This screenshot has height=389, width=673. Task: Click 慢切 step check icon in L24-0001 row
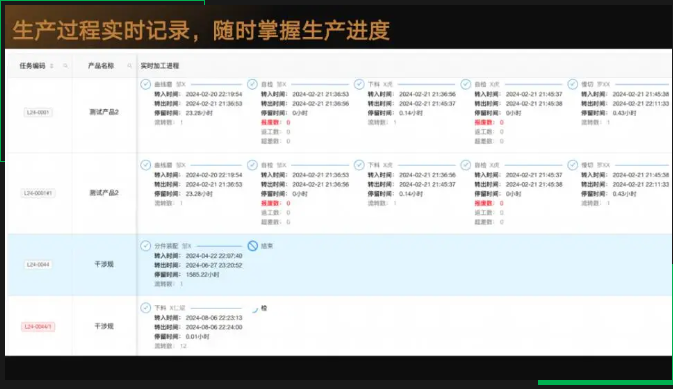click(573, 84)
